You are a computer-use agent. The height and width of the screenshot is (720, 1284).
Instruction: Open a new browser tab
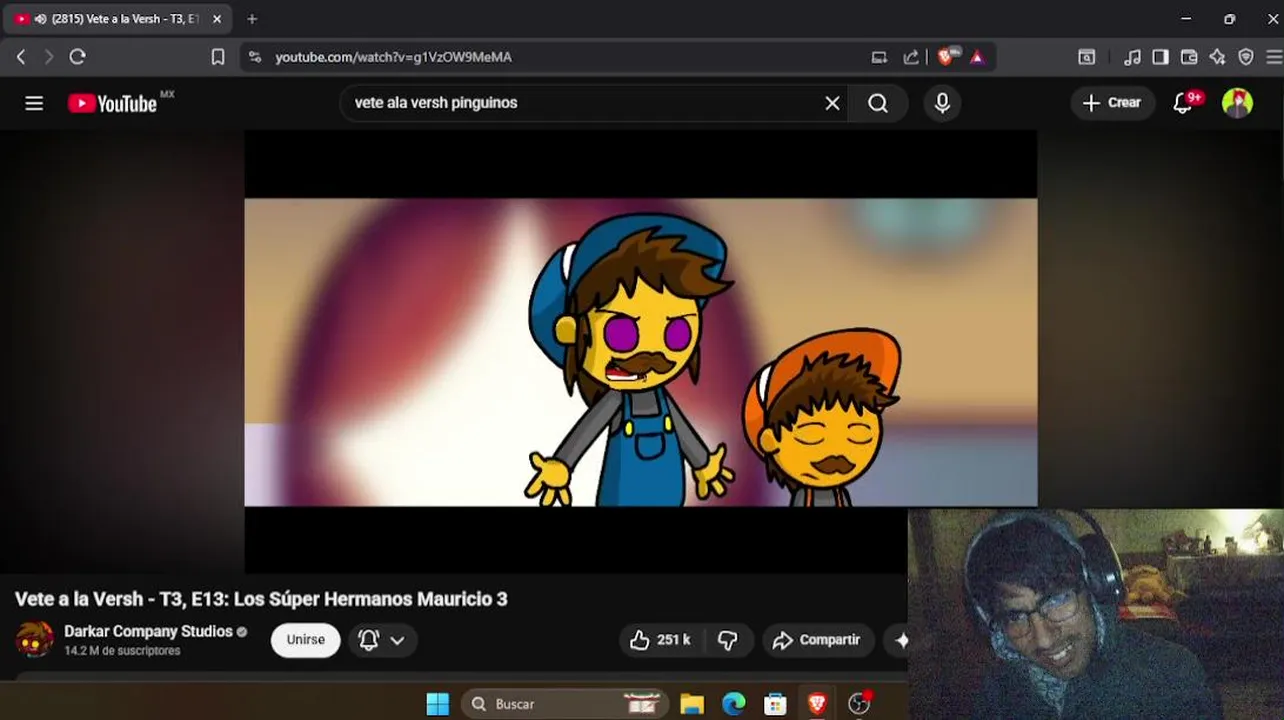252,19
